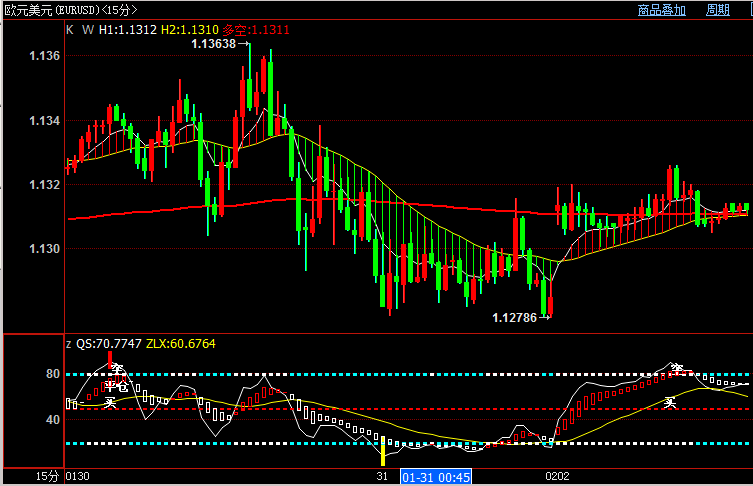Click the 15分 timeframe label

47,477
